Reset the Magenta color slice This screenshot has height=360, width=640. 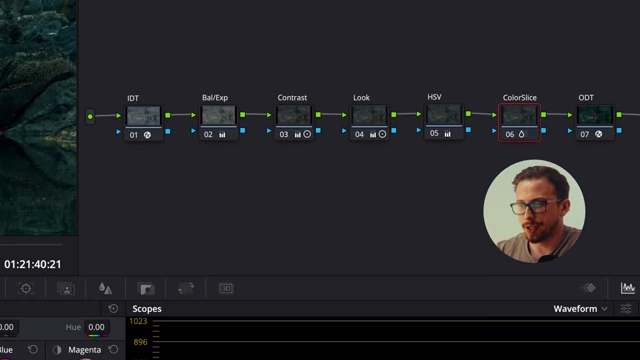click(x=113, y=350)
